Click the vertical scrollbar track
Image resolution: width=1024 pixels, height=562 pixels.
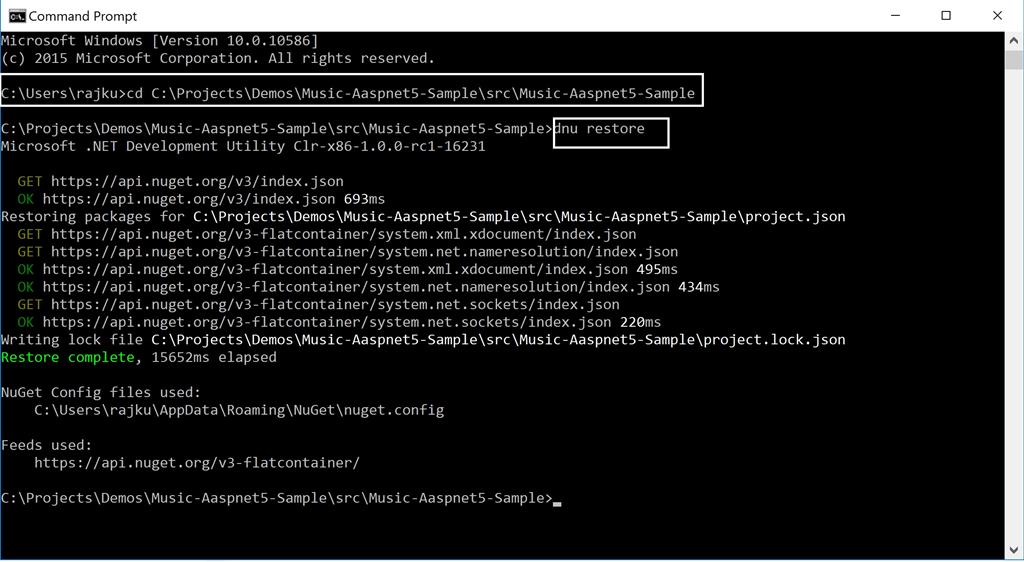tap(1014, 300)
